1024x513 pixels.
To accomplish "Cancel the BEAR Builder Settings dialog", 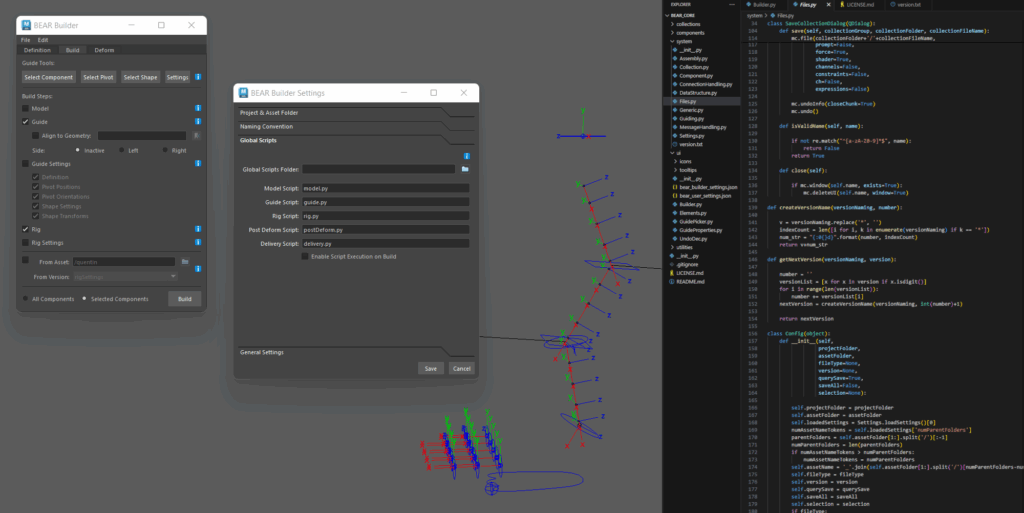I will (x=462, y=369).
